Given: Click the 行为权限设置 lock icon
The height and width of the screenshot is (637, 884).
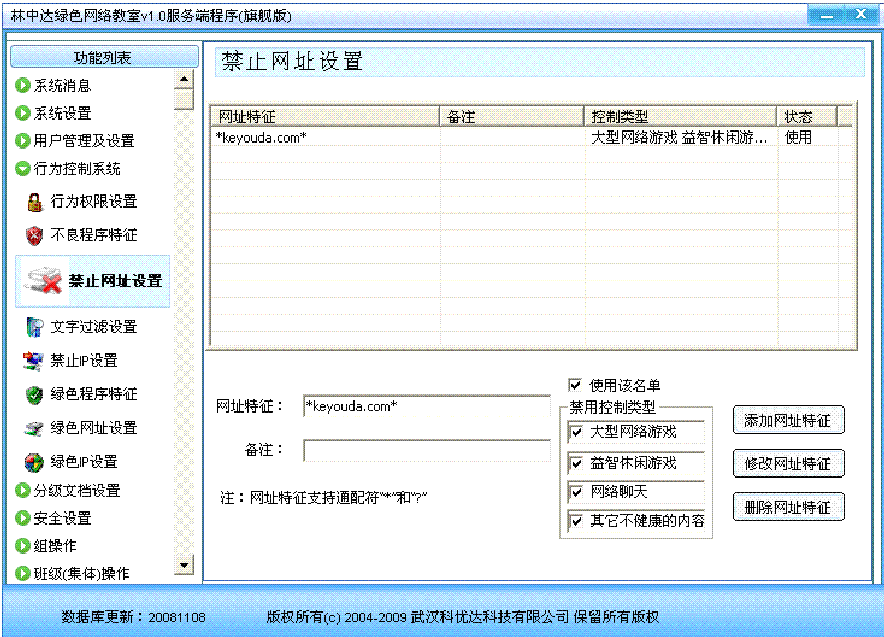Looking at the screenshot, I should (35, 202).
